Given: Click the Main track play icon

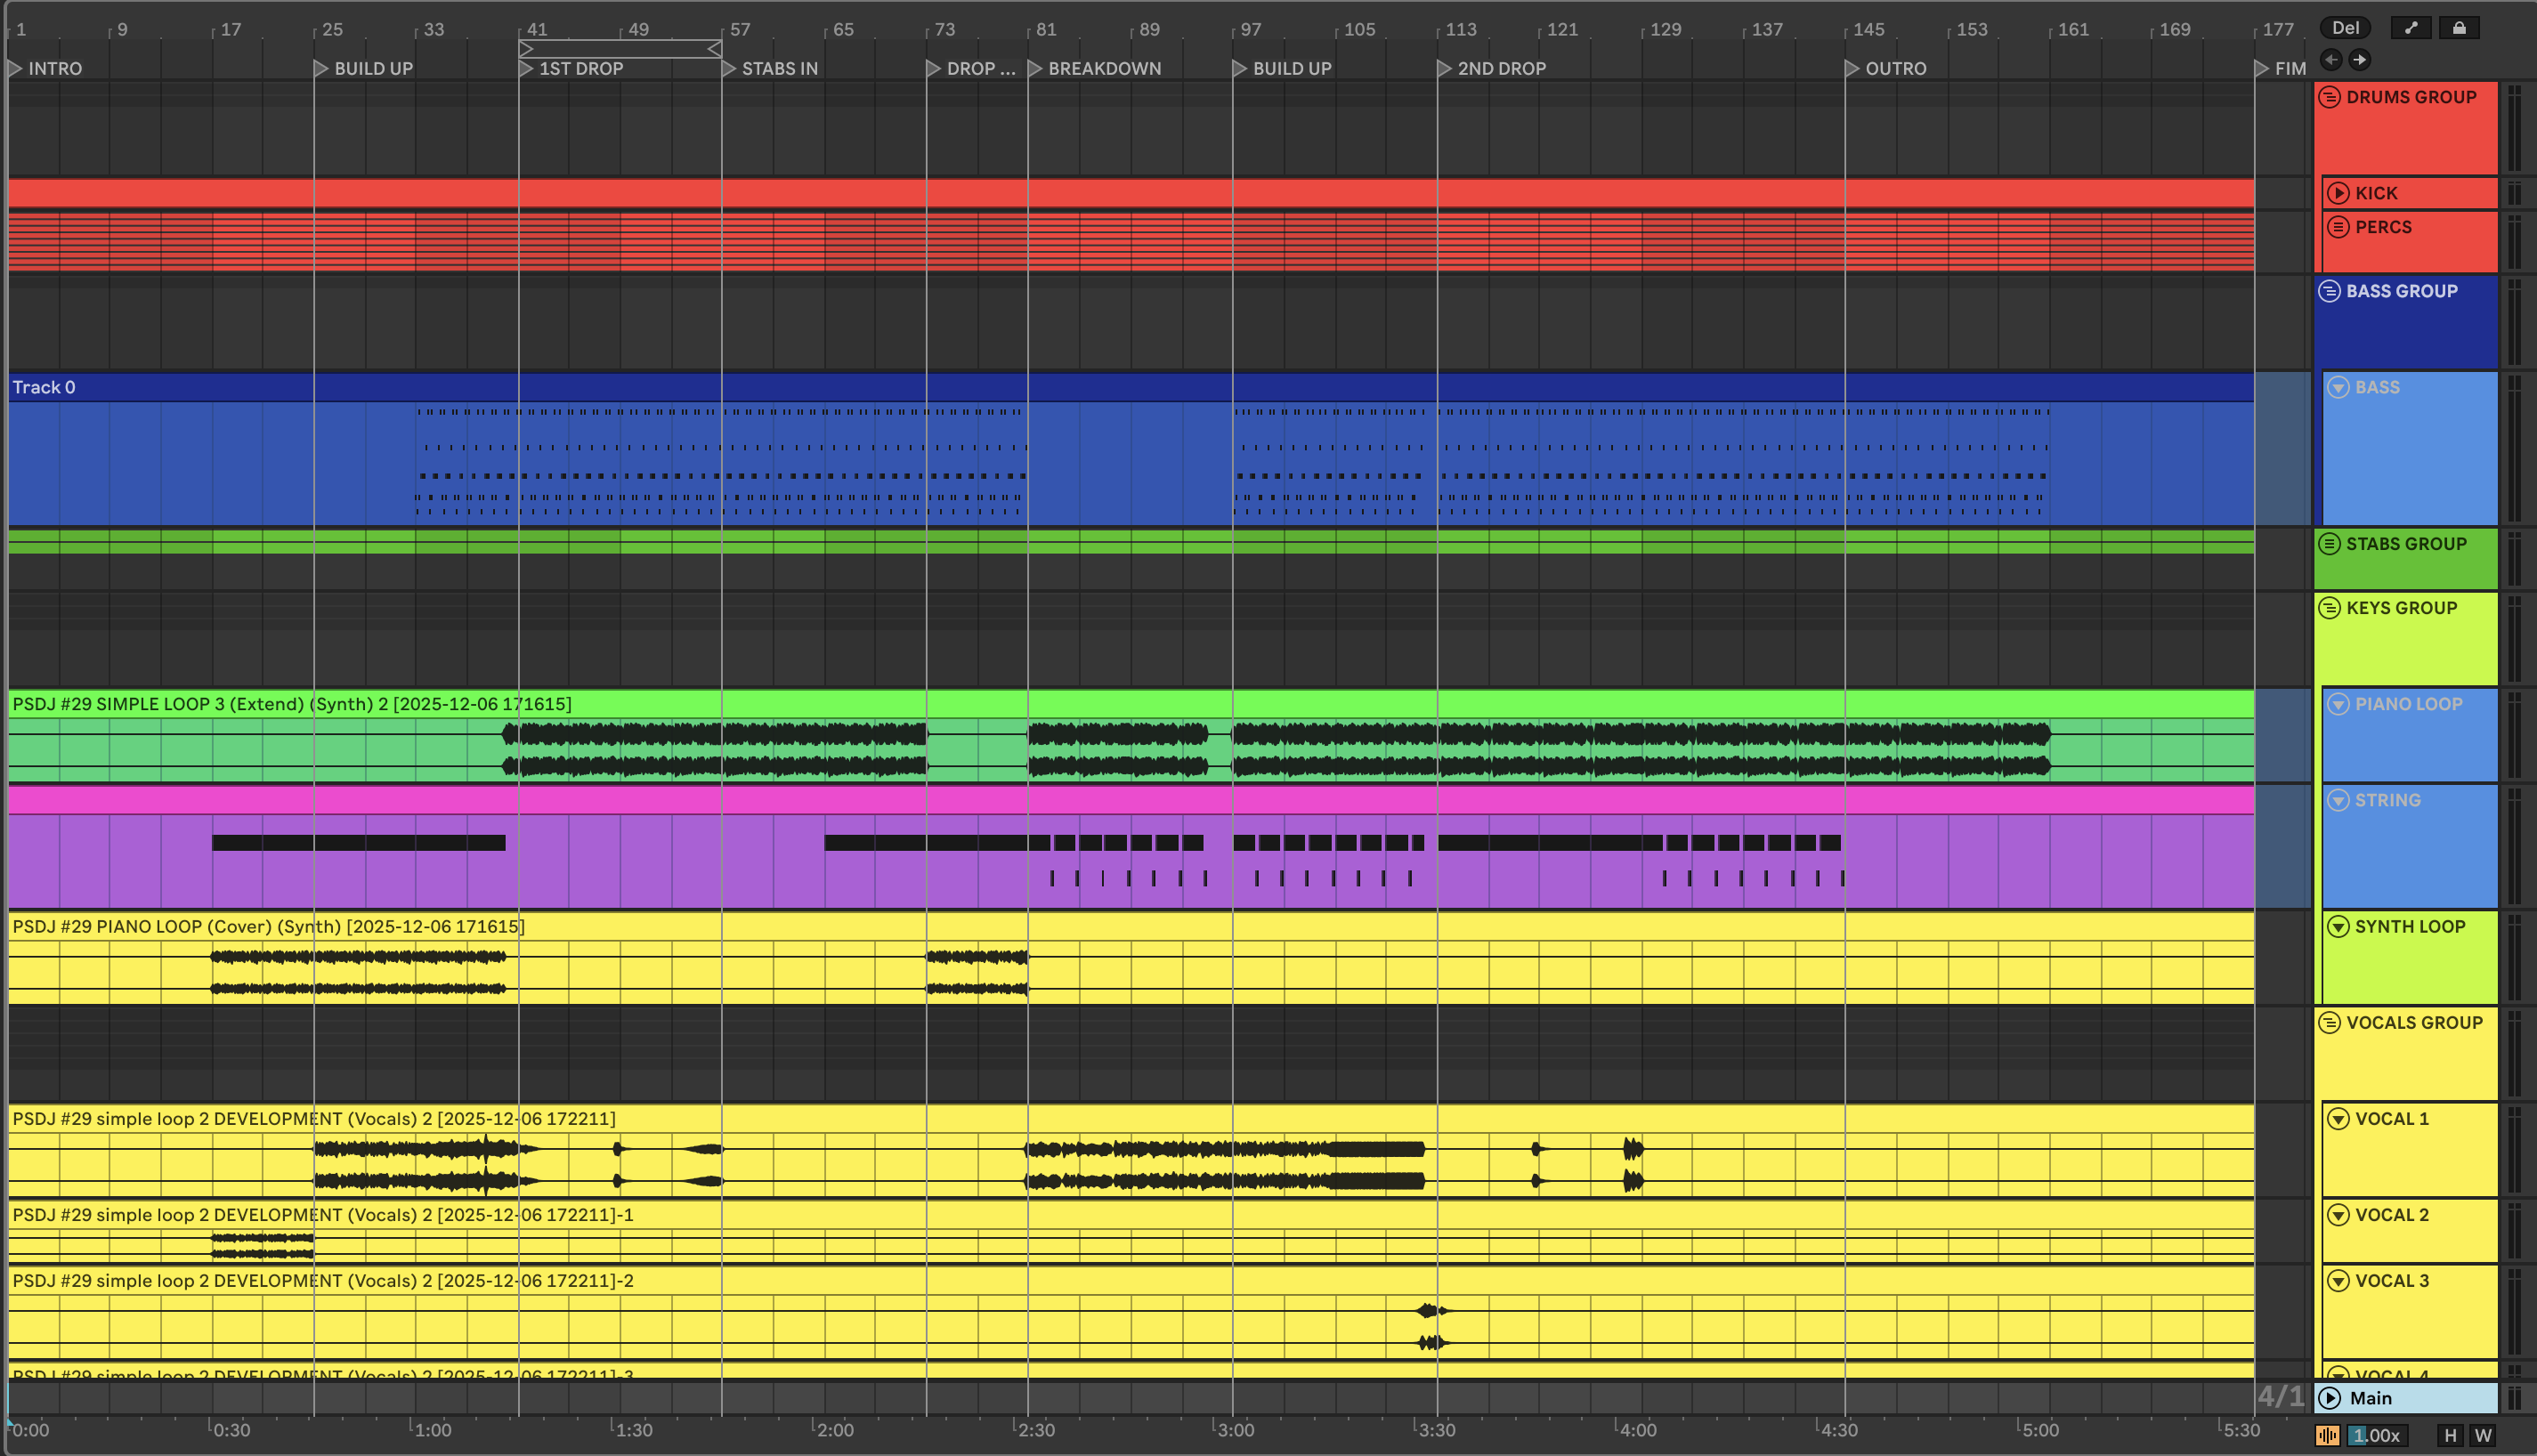Looking at the screenshot, I should [2330, 1398].
